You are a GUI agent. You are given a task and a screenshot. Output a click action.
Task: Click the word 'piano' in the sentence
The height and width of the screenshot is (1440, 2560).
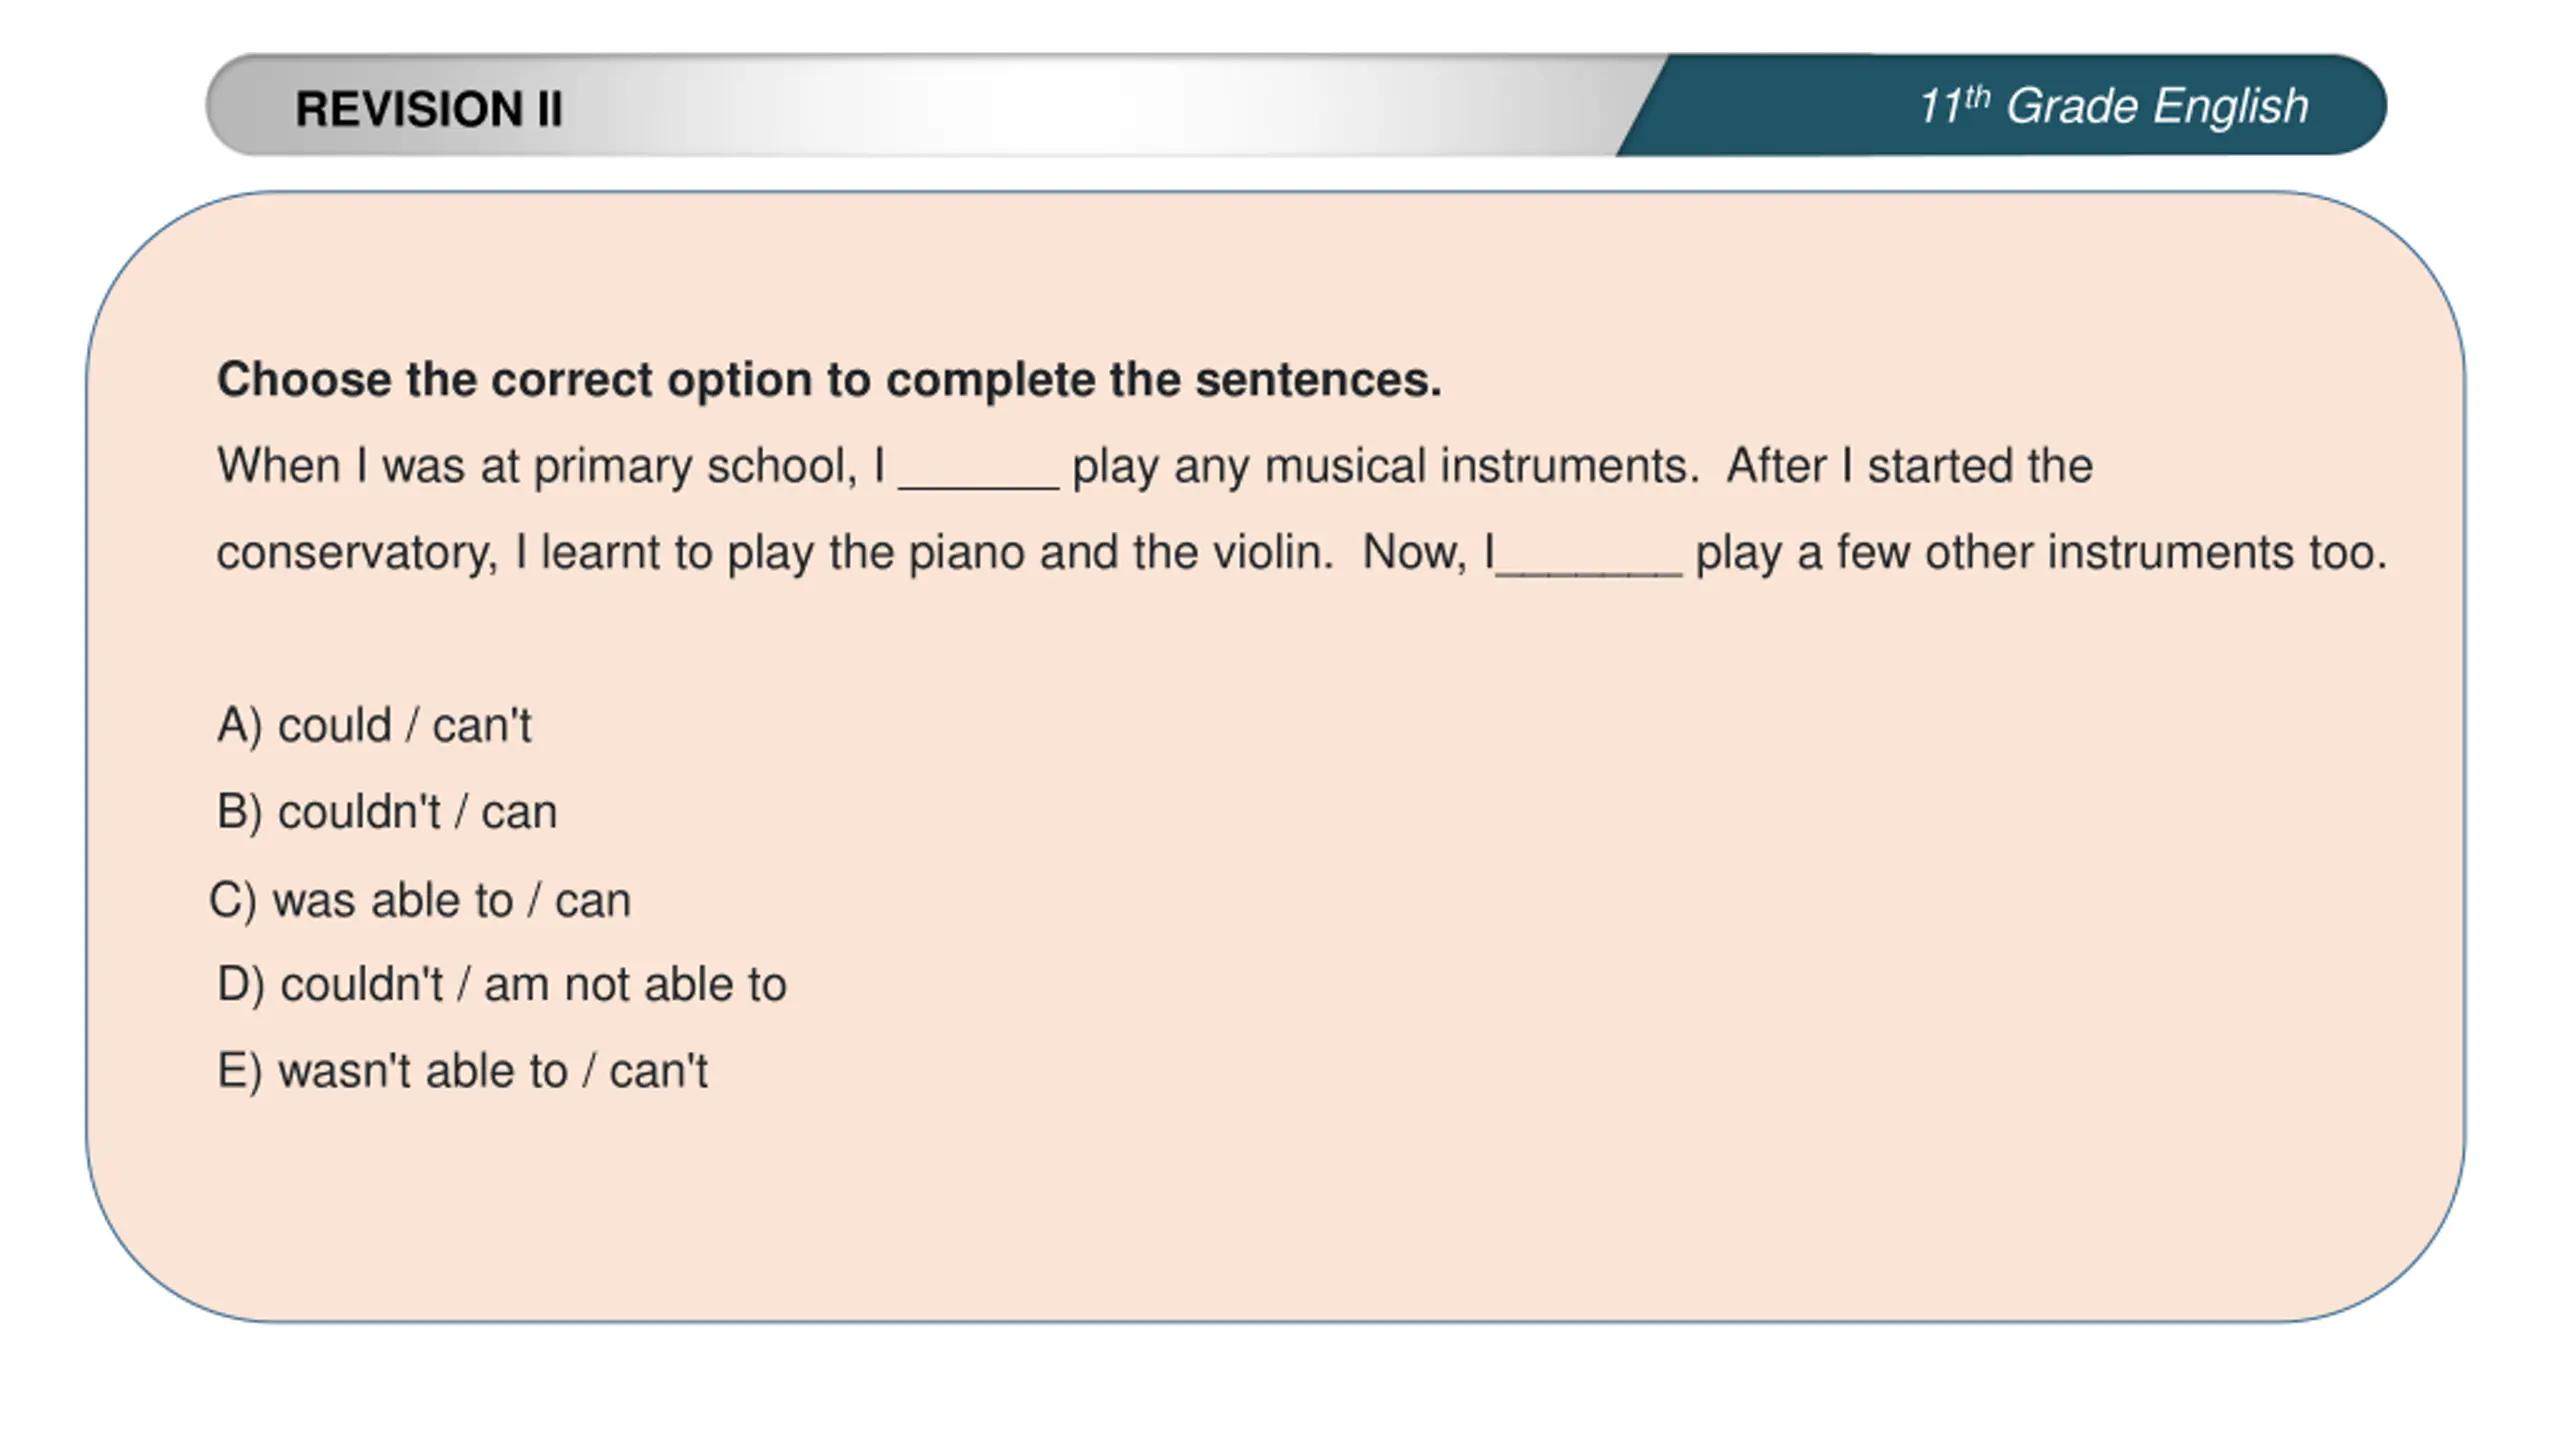click(966, 553)
